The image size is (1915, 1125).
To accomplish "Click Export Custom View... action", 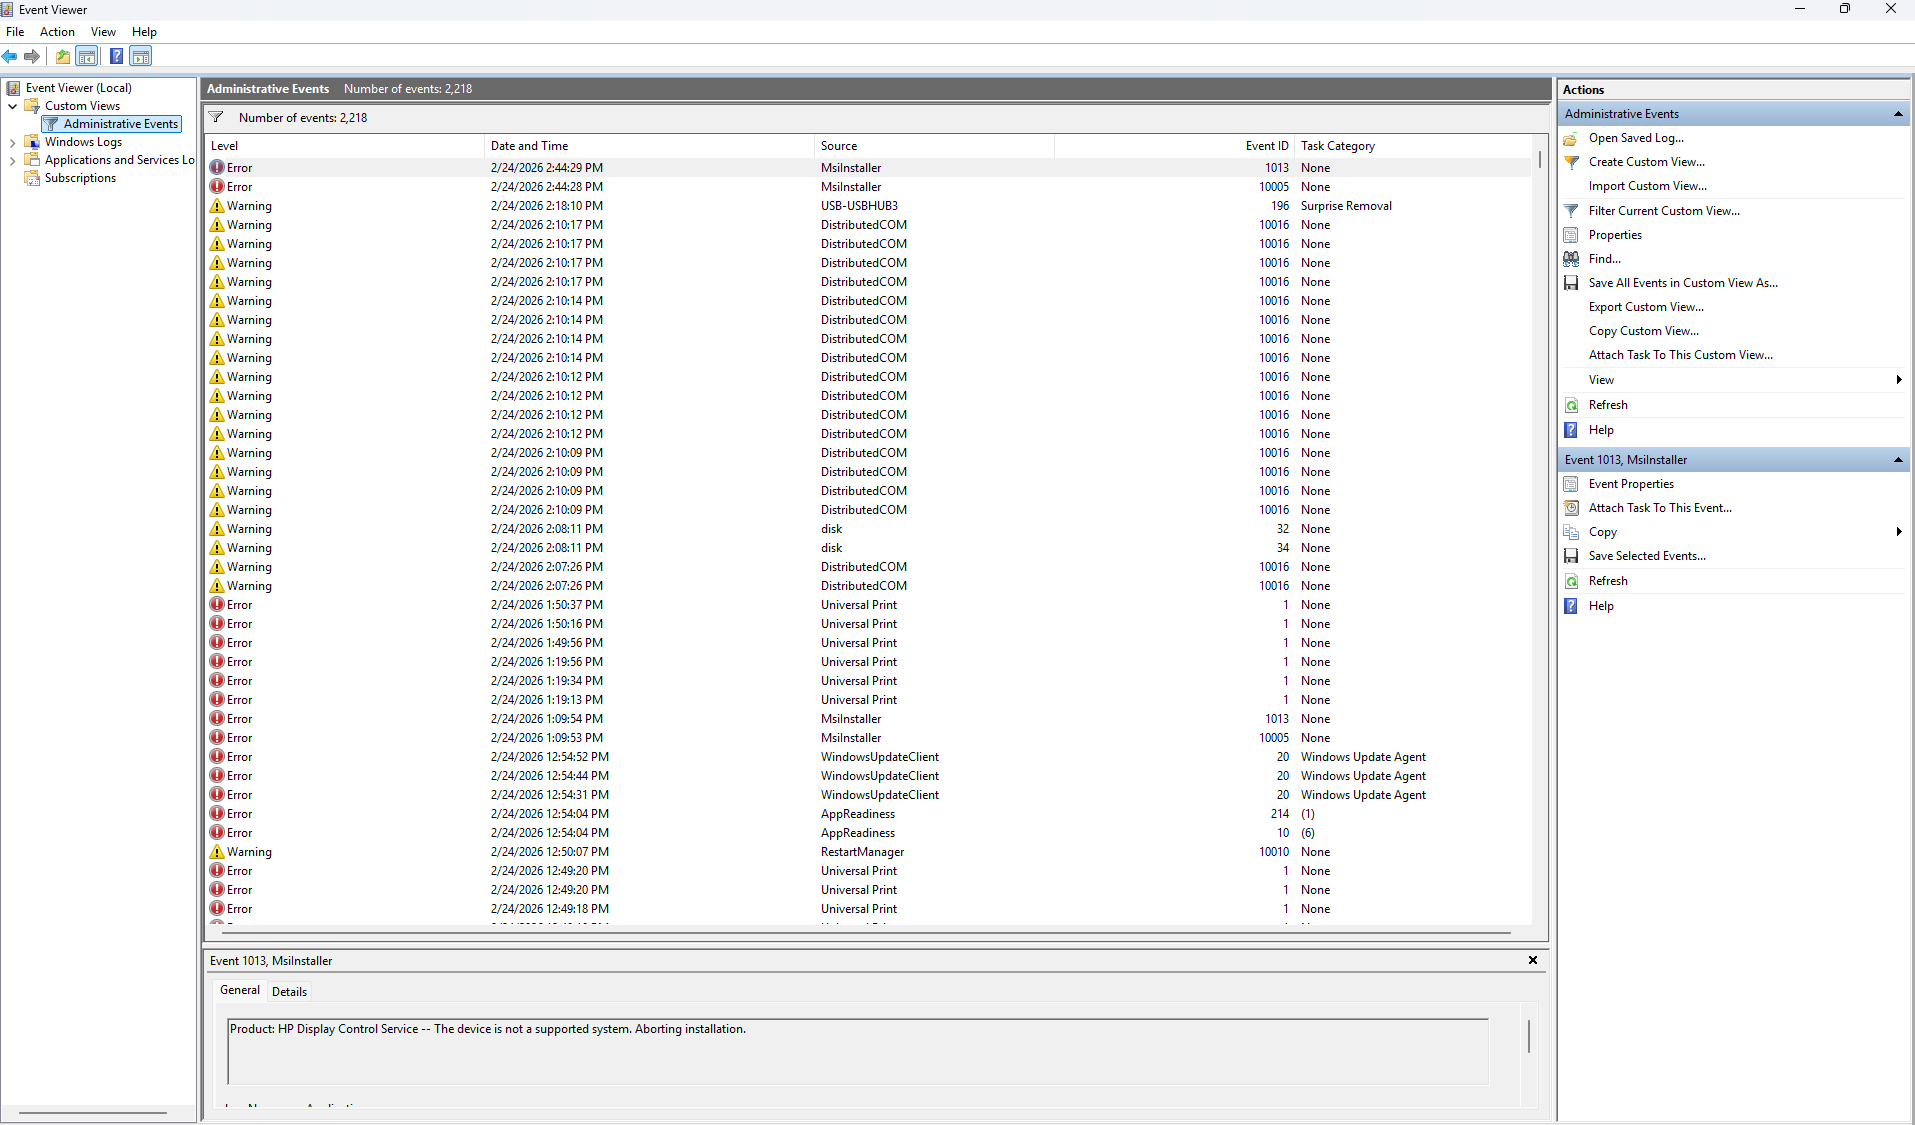I will click(1646, 307).
